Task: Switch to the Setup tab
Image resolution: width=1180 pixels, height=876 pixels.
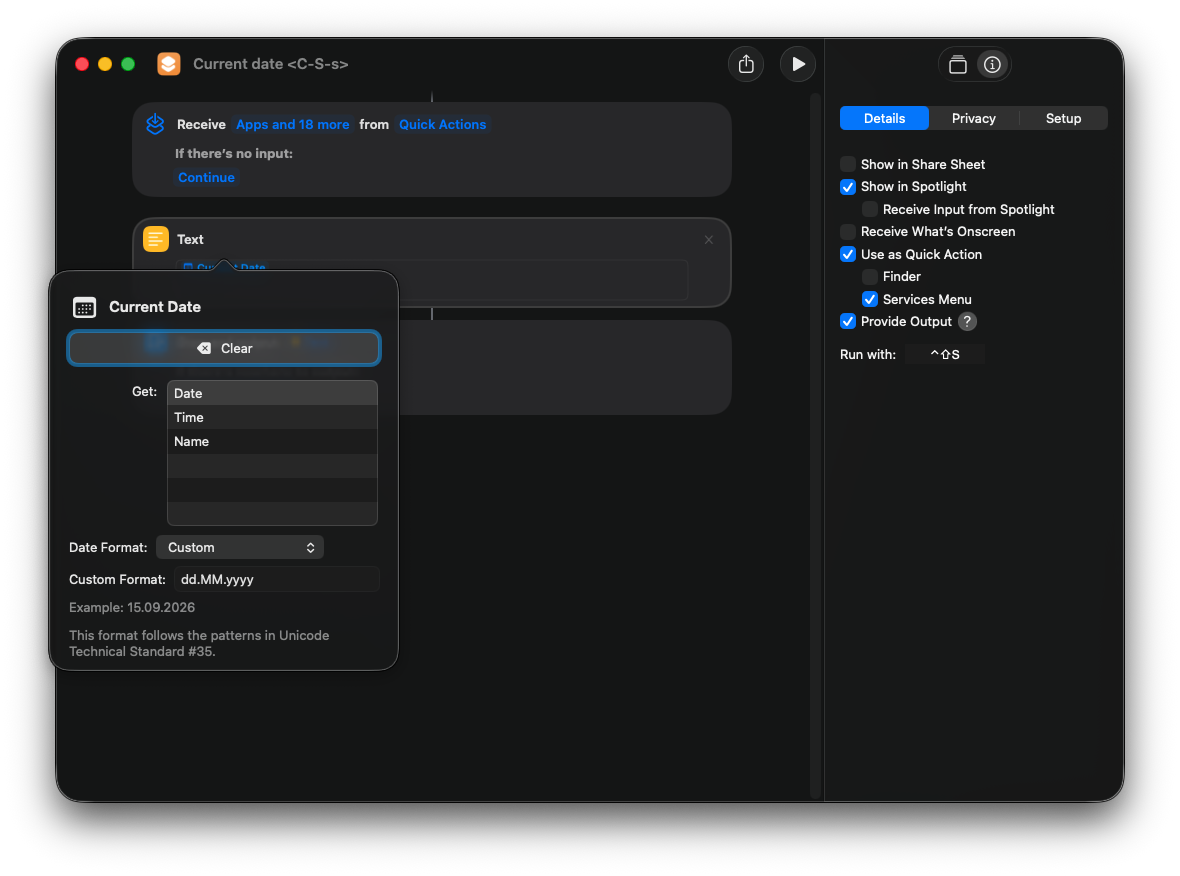Action: [1062, 118]
